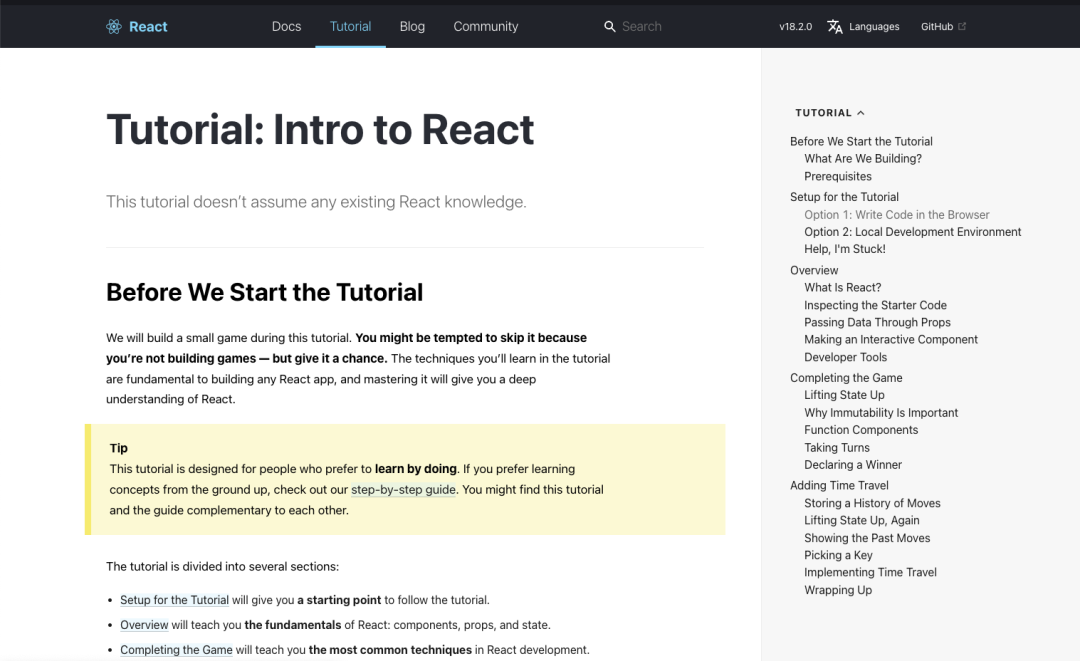This screenshot has height=661, width=1080.
Task: Click the React wordmark in header
Action: (148, 26)
